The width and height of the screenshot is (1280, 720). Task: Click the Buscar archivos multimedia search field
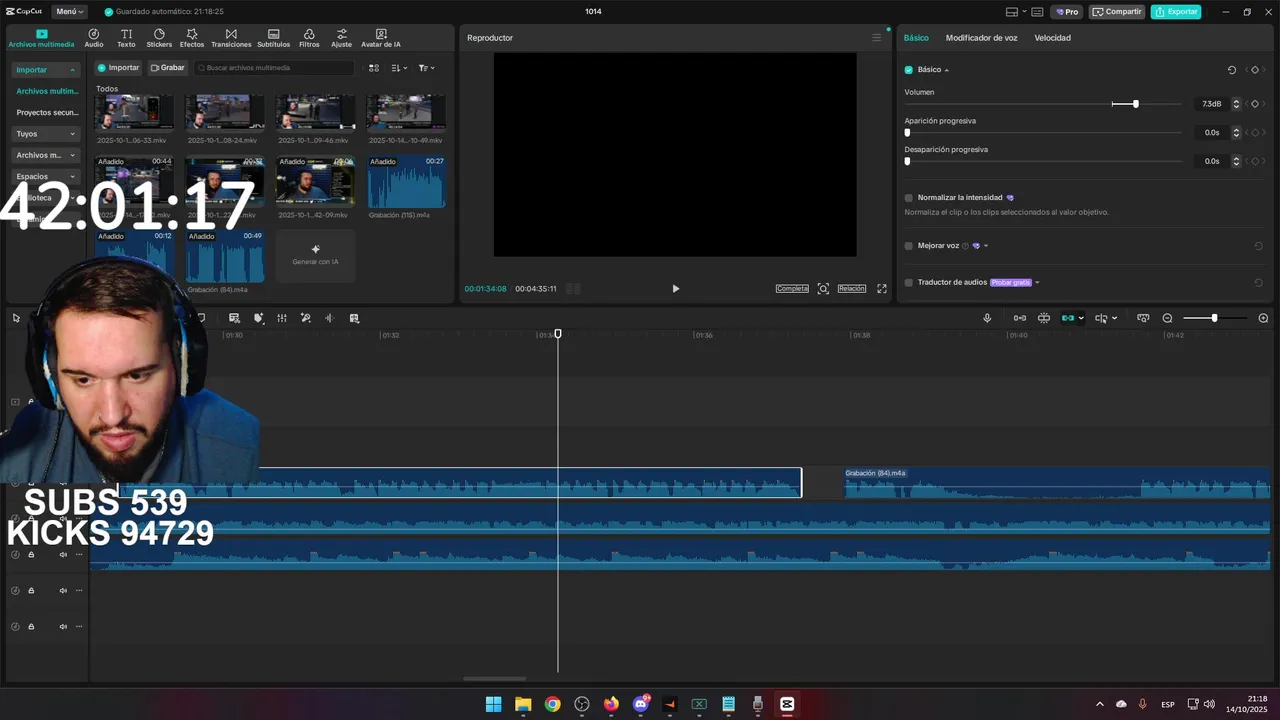[x=274, y=68]
